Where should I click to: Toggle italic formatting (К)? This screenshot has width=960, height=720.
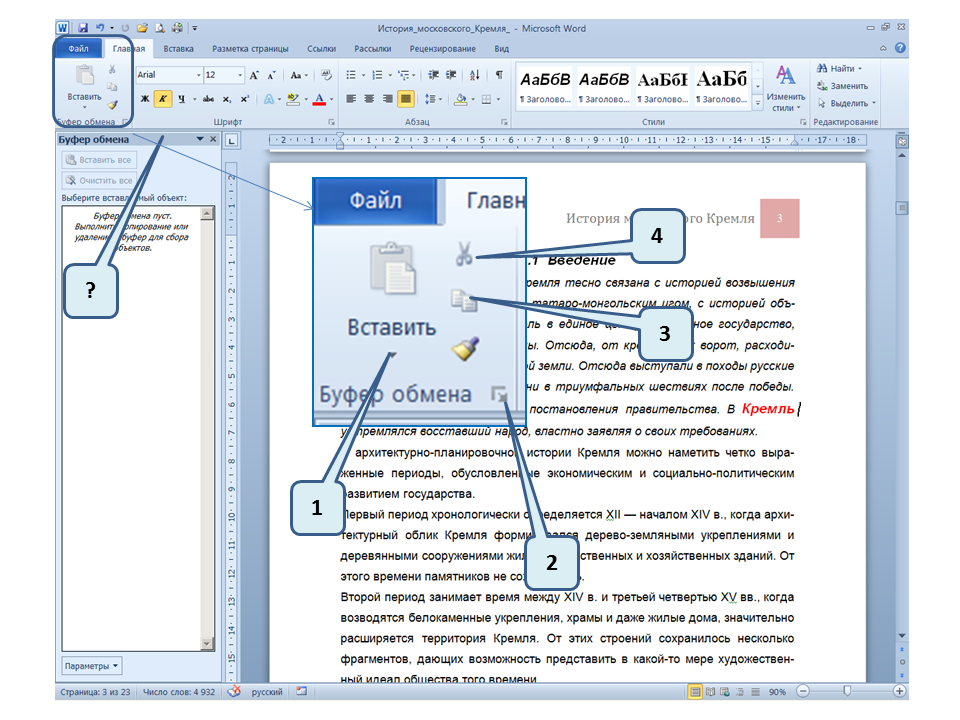click(162, 99)
